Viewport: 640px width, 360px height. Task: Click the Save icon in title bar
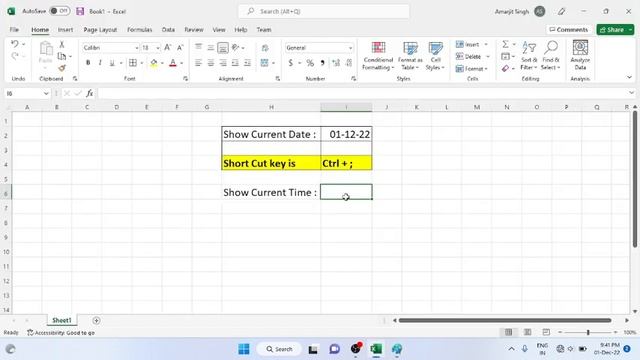point(80,11)
